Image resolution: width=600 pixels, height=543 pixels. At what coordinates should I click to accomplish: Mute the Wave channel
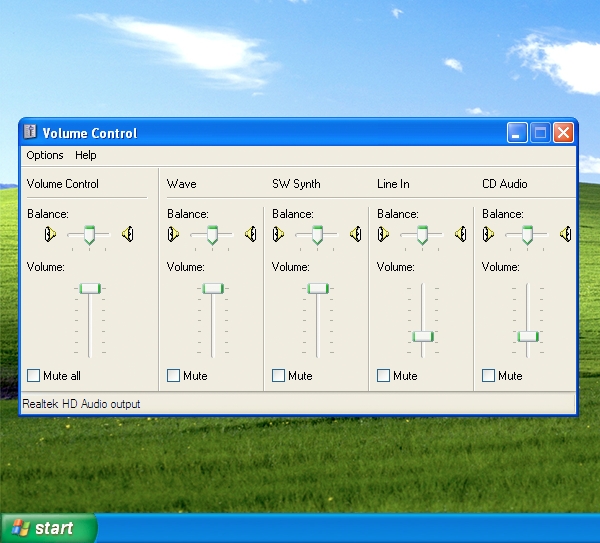click(x=173, y=375)
